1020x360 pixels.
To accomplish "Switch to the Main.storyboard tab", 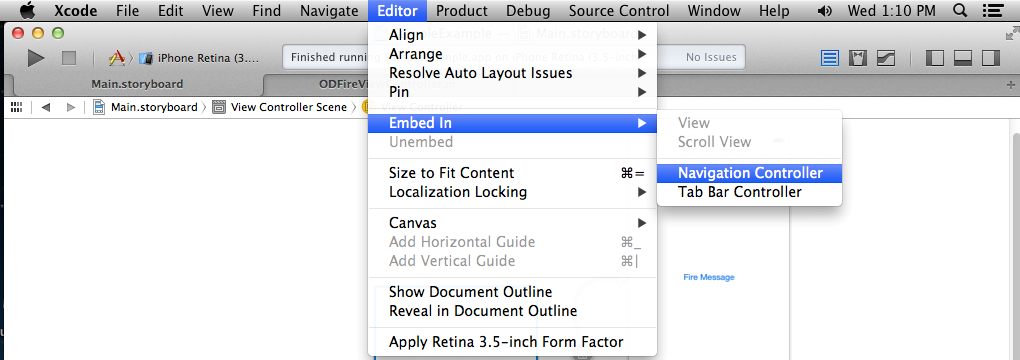I will (x=137, y=84).
